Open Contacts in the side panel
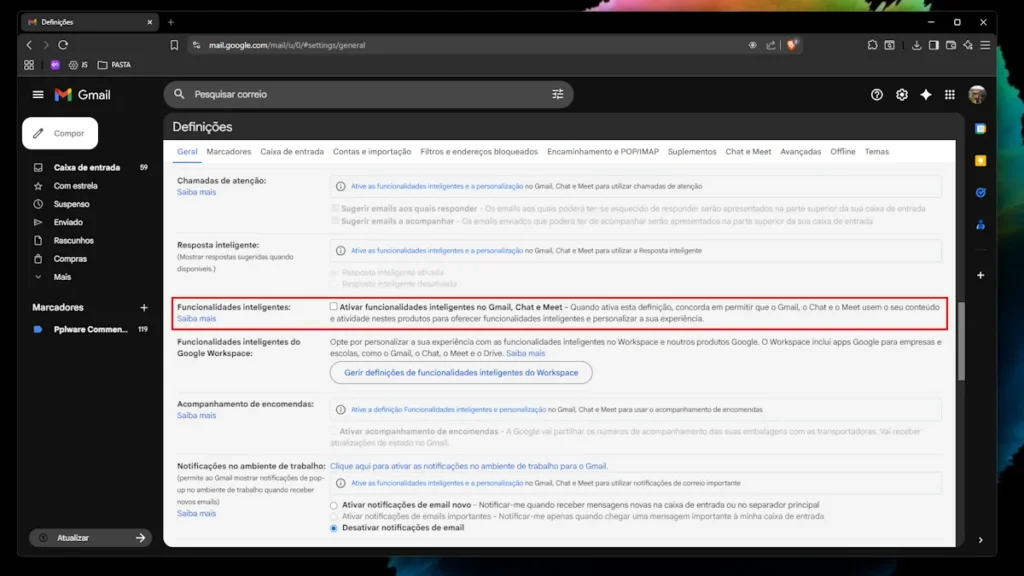 [x=980, y=225]
